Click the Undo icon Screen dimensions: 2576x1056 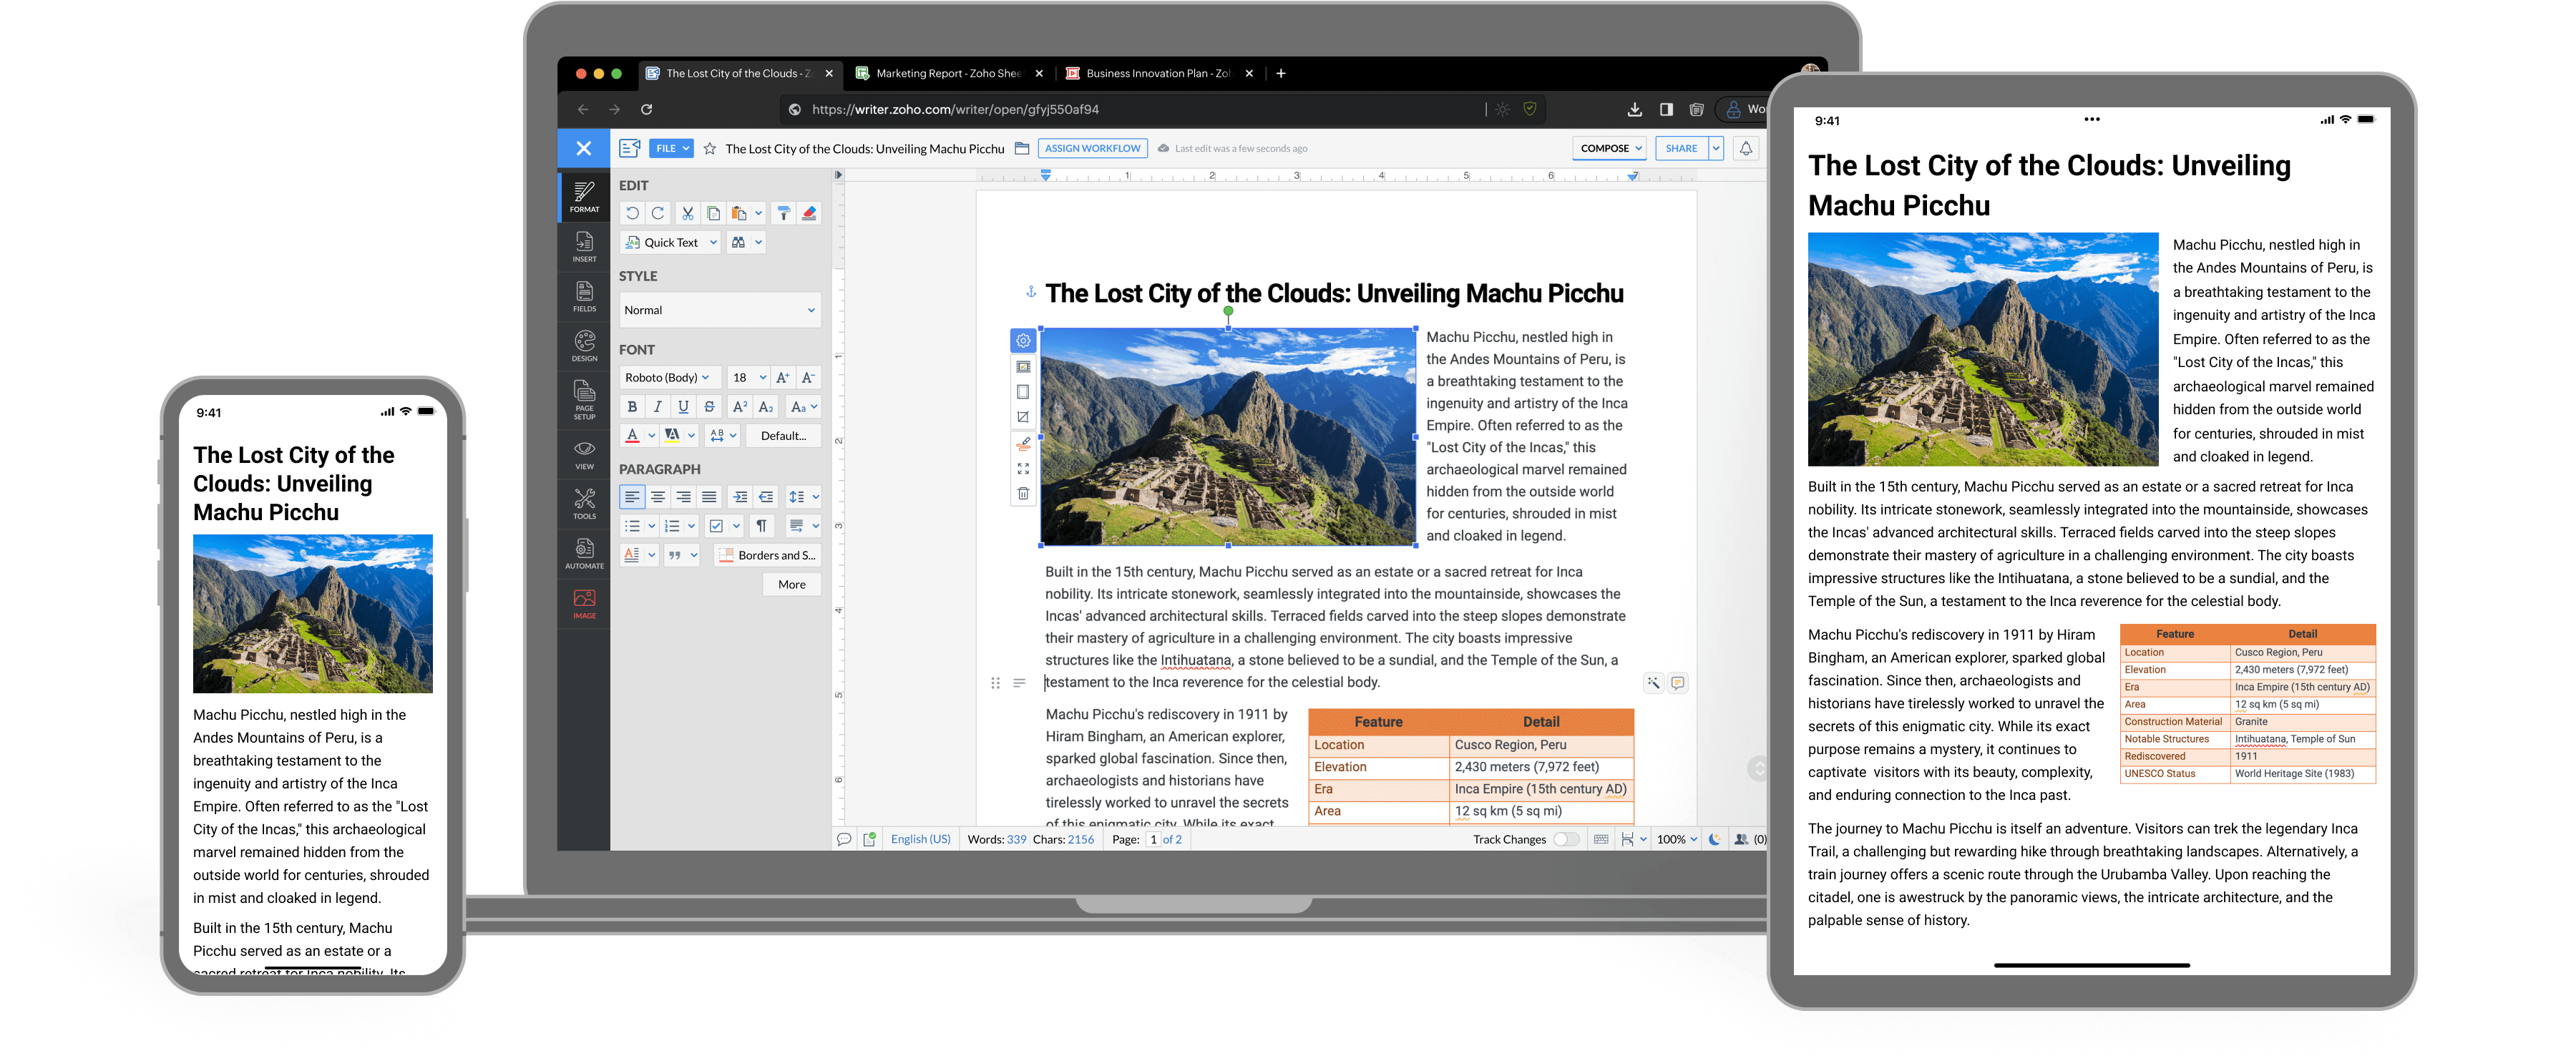coord(632,213)
